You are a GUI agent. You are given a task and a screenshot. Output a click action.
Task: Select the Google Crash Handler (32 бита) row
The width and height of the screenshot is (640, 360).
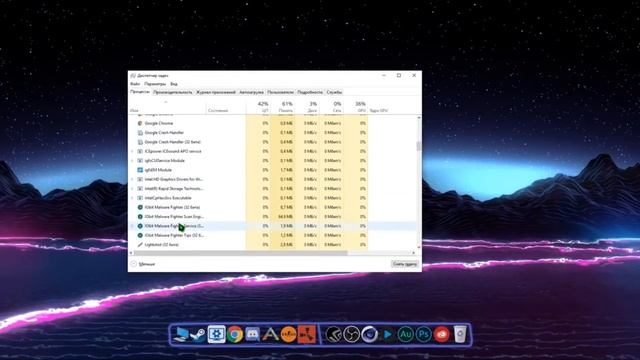click(272, 142)
